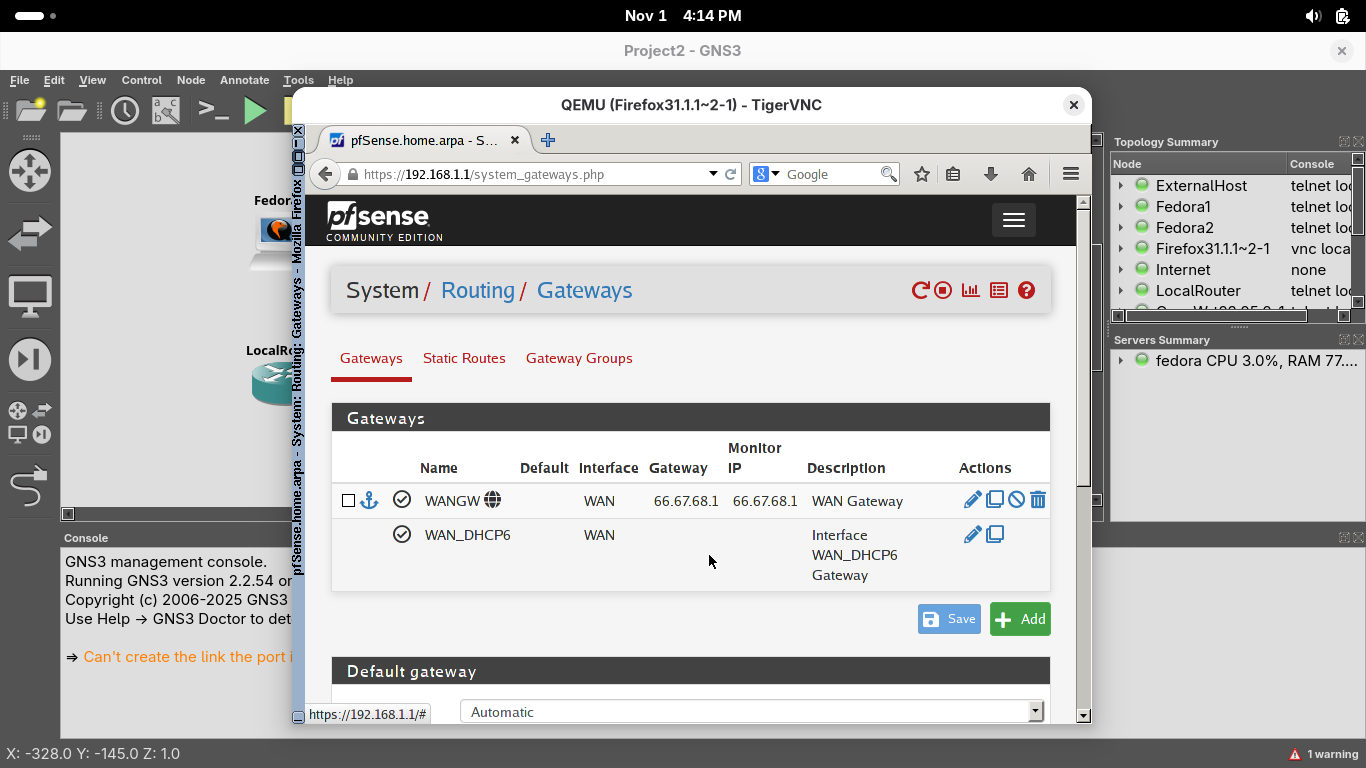Open the help question mark icon

(1026, 291)
